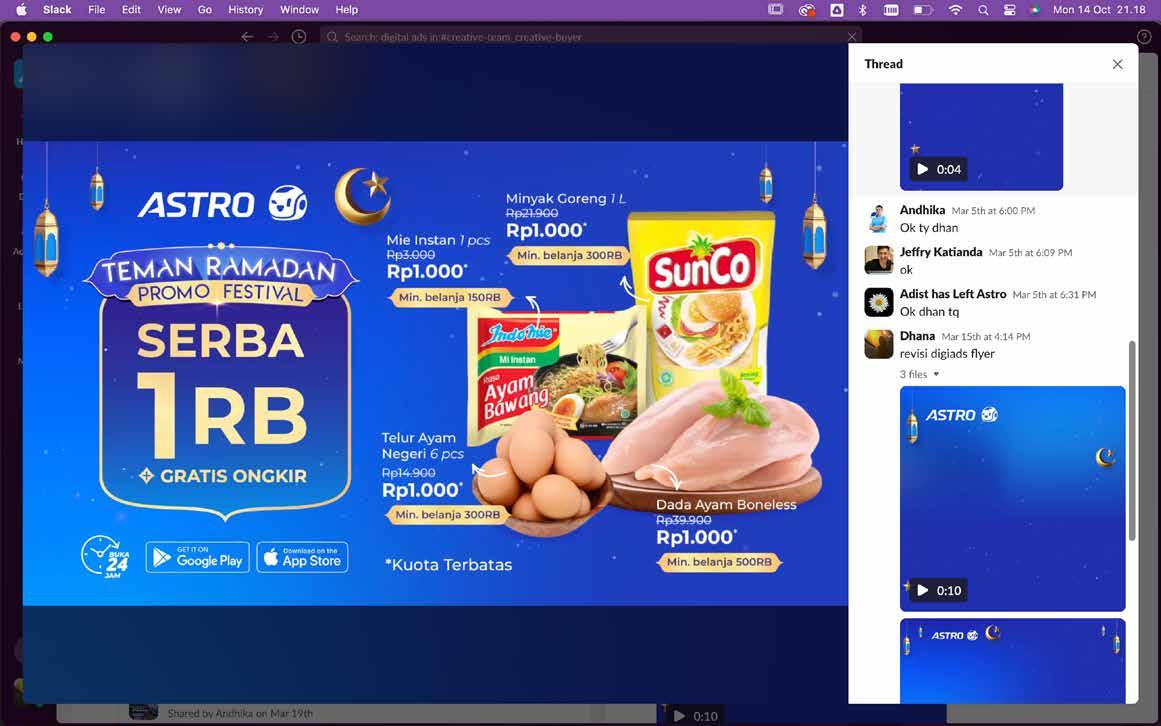The image size is (1161, 726).
Task: Open Spotlight search icon
Action: pyautogui.click(x=983, y=10)
